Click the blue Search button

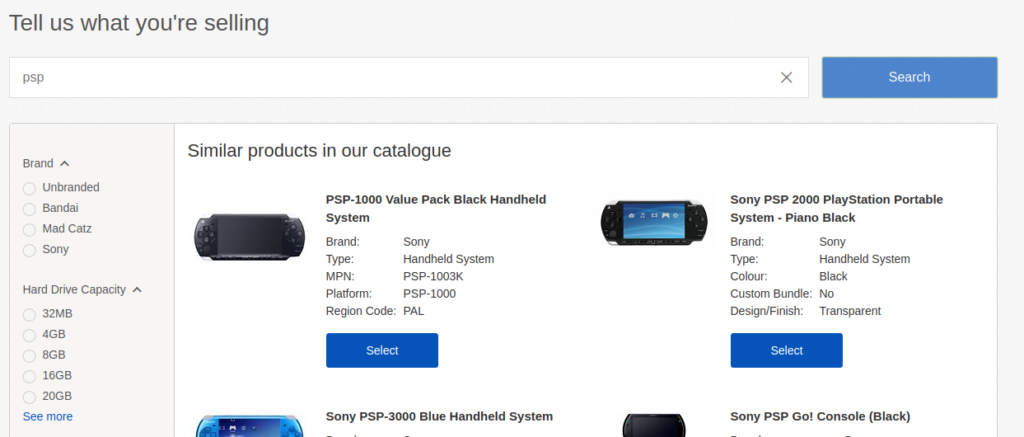(909, 77)
